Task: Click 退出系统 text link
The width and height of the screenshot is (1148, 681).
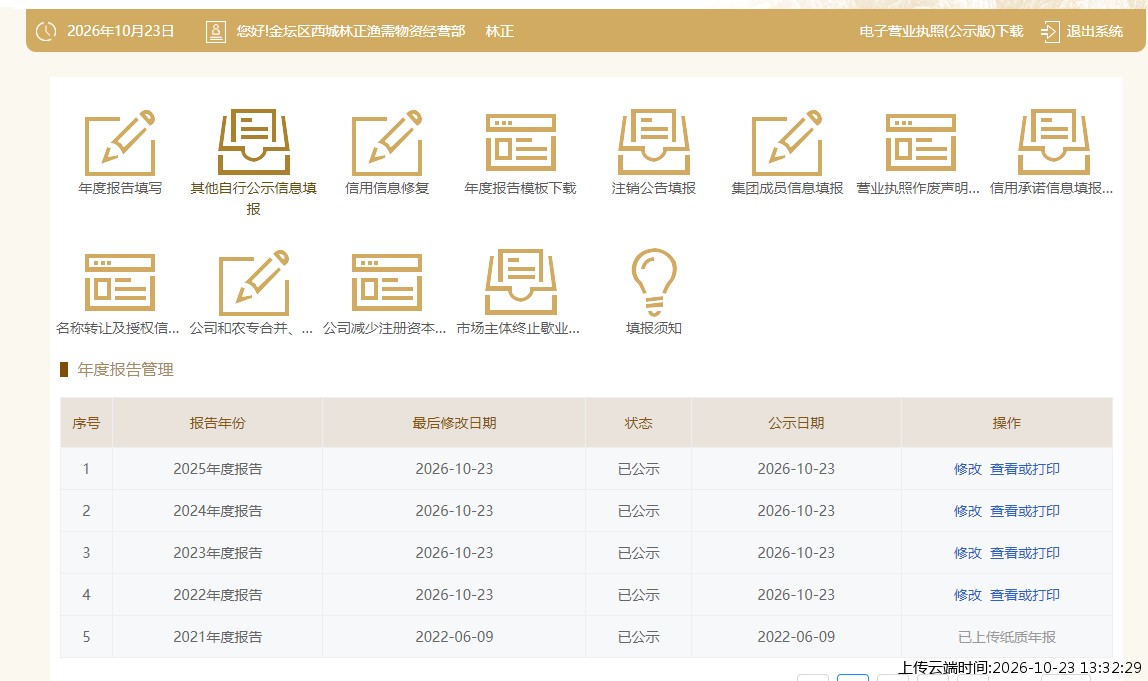Action: click(1095, 31)
